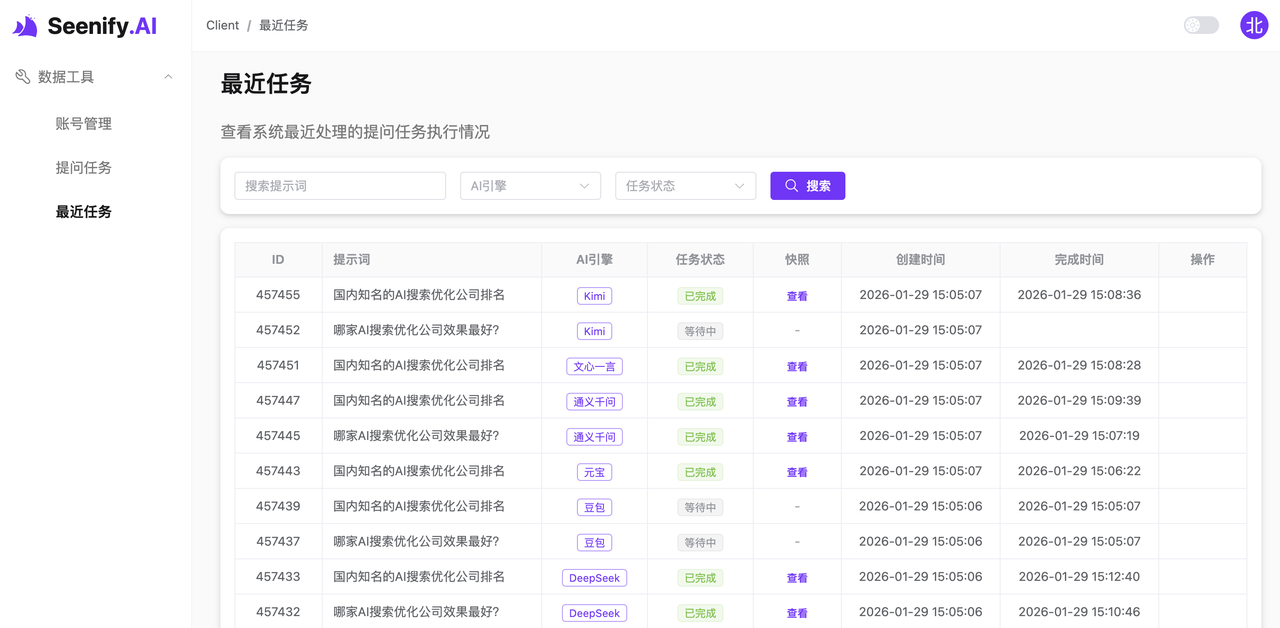Click the purple 北 avatar icon
The image size is (1280, 628).
(x=1254, y=25)
